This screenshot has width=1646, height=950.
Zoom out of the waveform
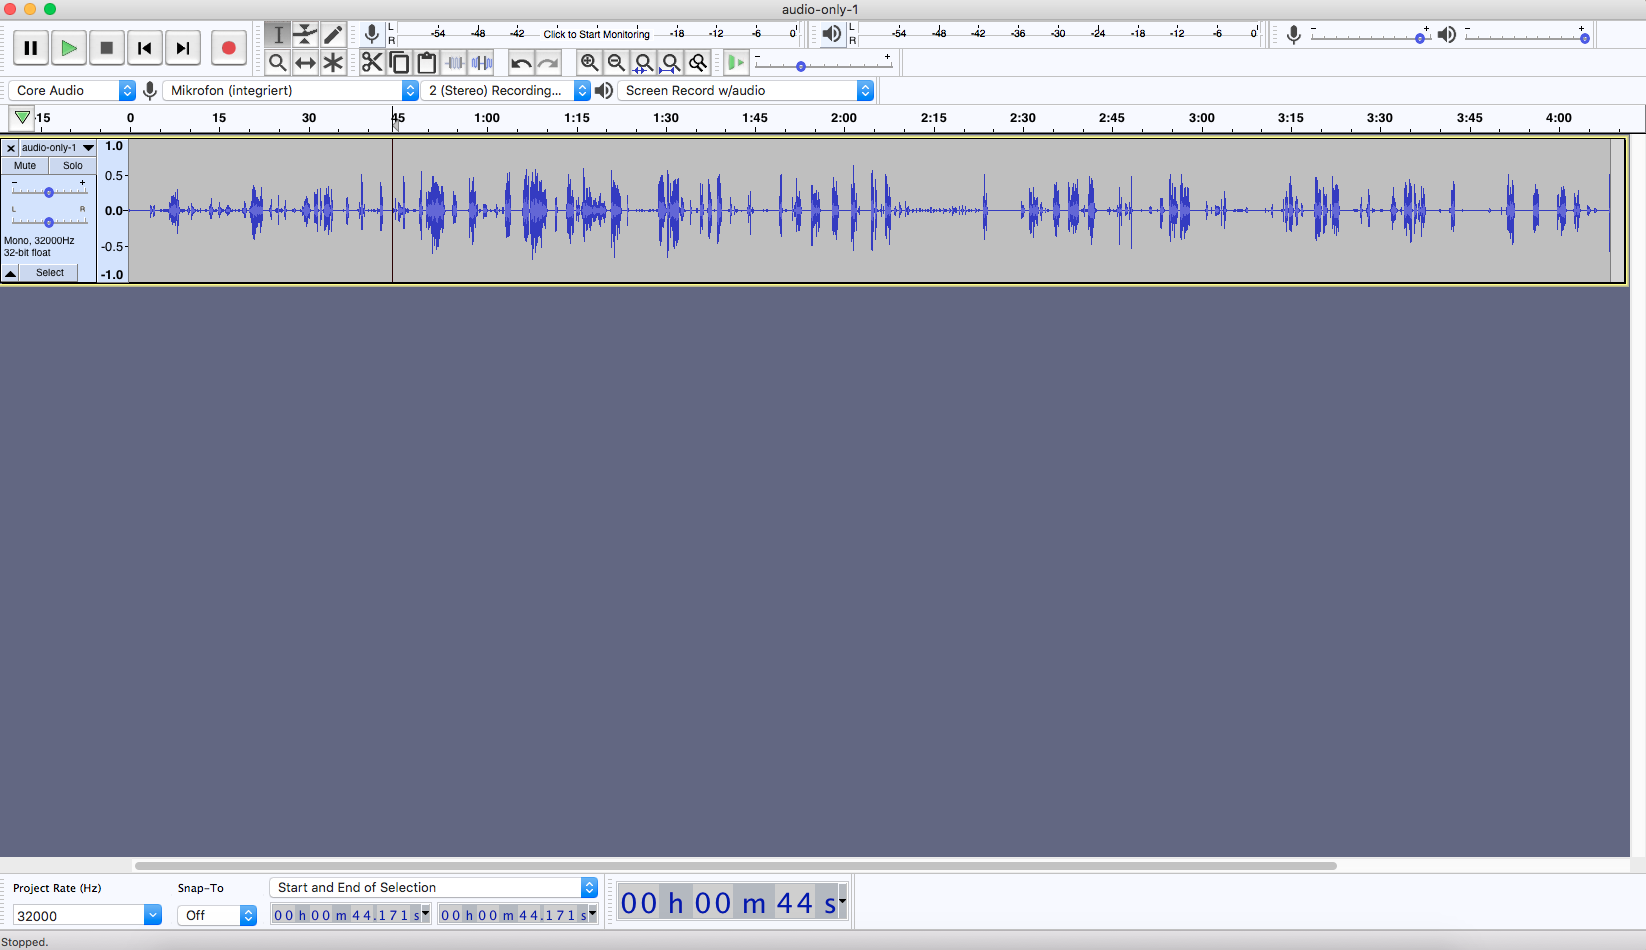(617, 62)
